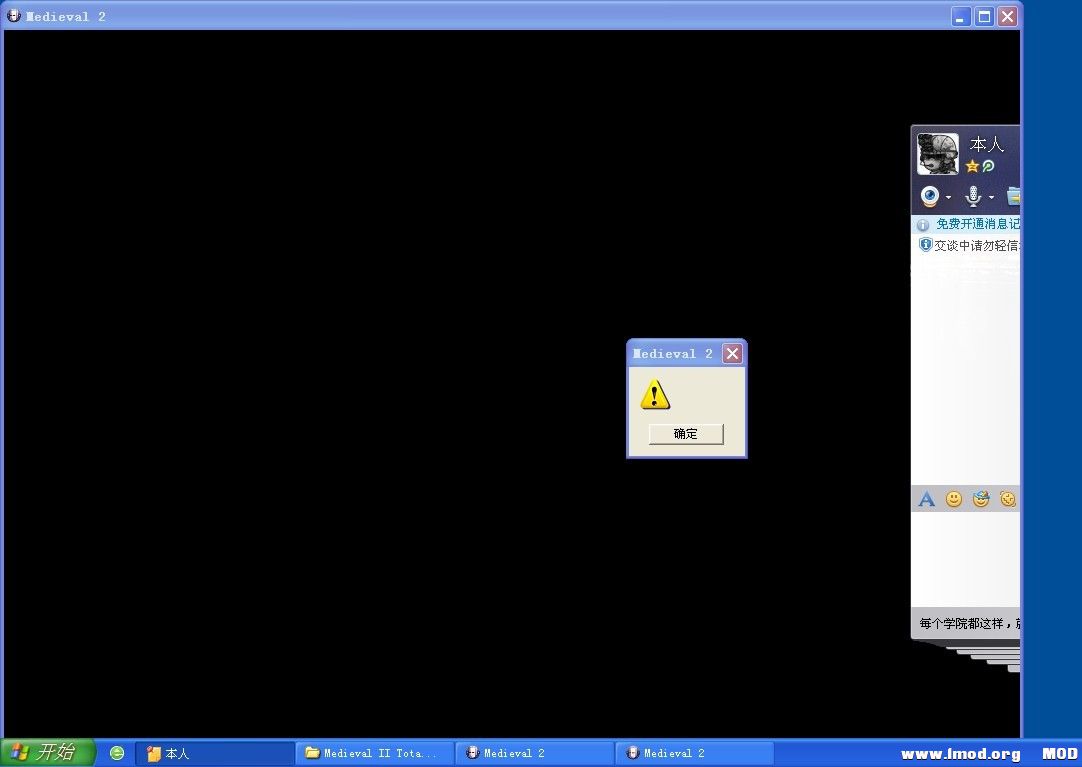The height and width of the screenshot is (767, 1082).
Task: Switch to 本人 chat taskbar item
Action: 215,753
